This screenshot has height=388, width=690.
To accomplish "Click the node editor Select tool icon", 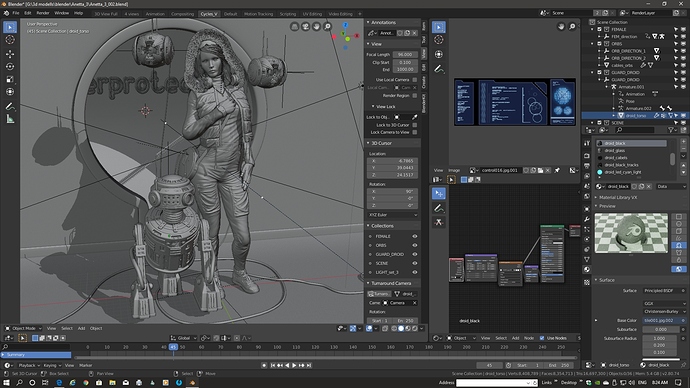I will pyautogui.click(x=439, y=194).
